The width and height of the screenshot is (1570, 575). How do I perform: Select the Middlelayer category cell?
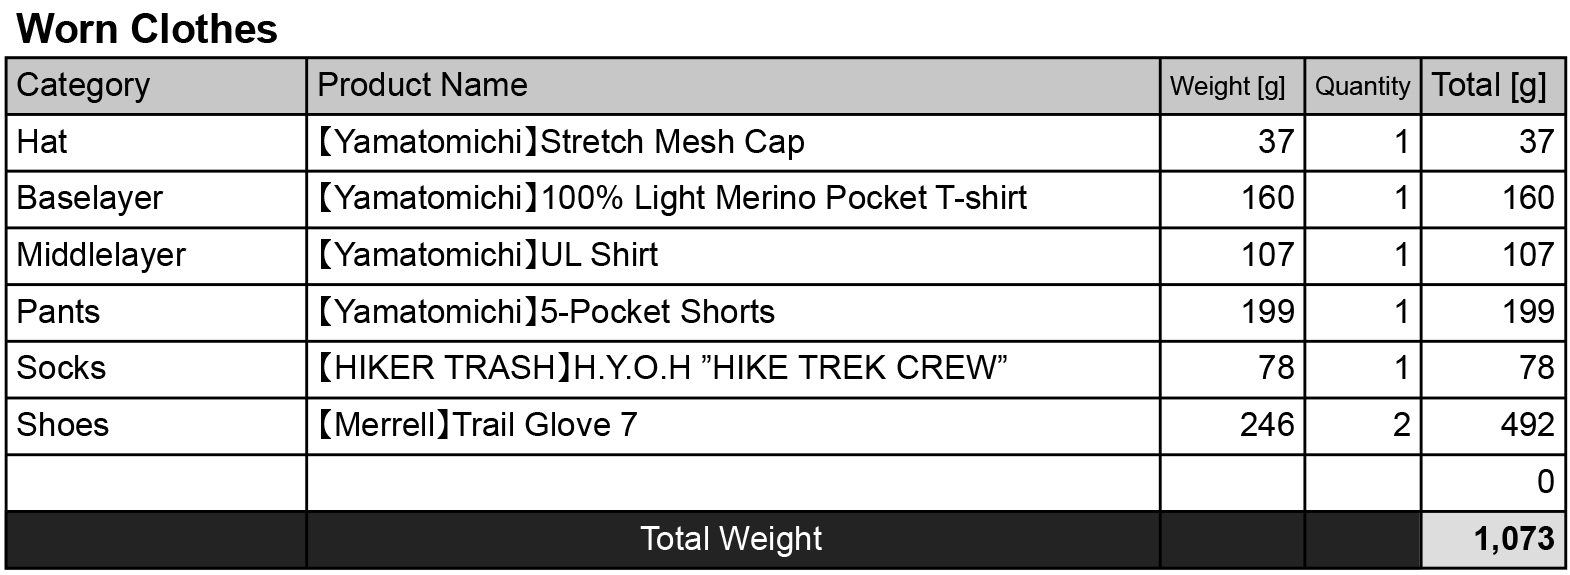[101, 255]
